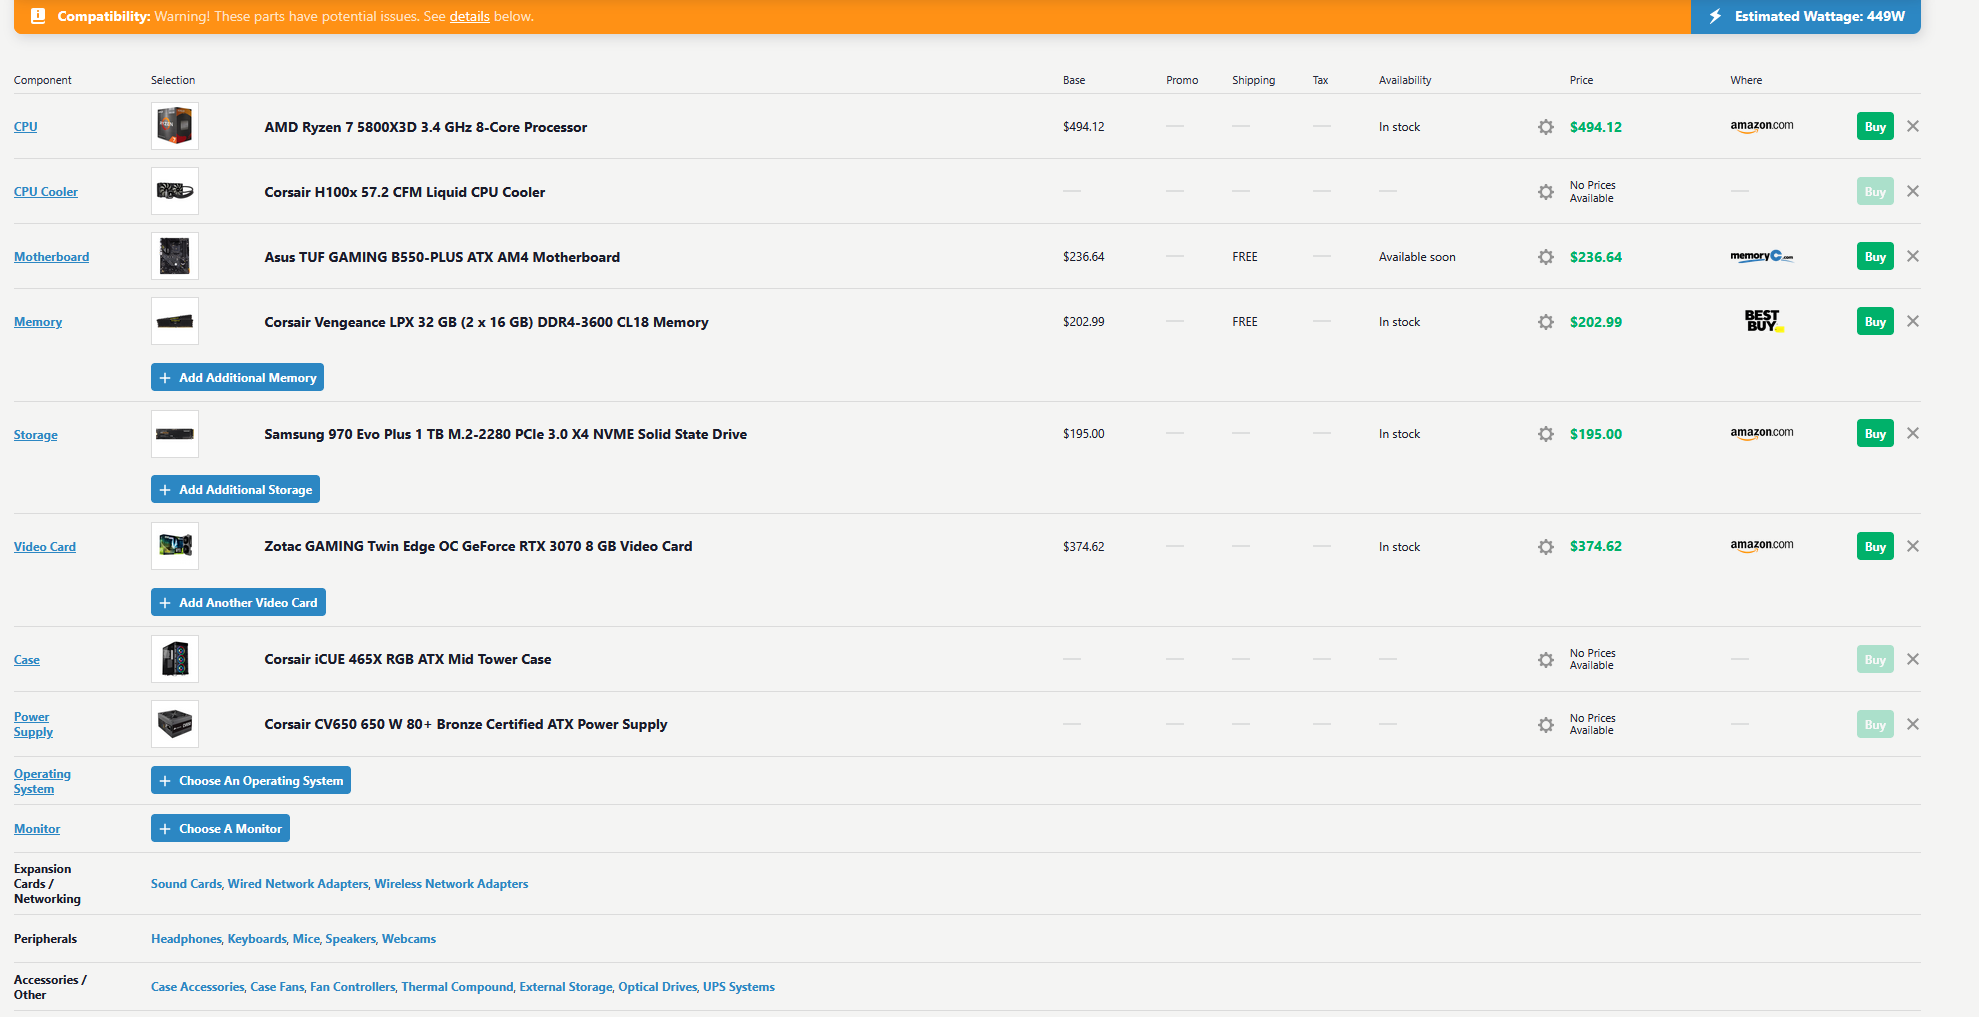Open the Zotac video card thumbnail
This screenshot has height=1017, width=1979.
pyautogui.click(x=175, y=546)
